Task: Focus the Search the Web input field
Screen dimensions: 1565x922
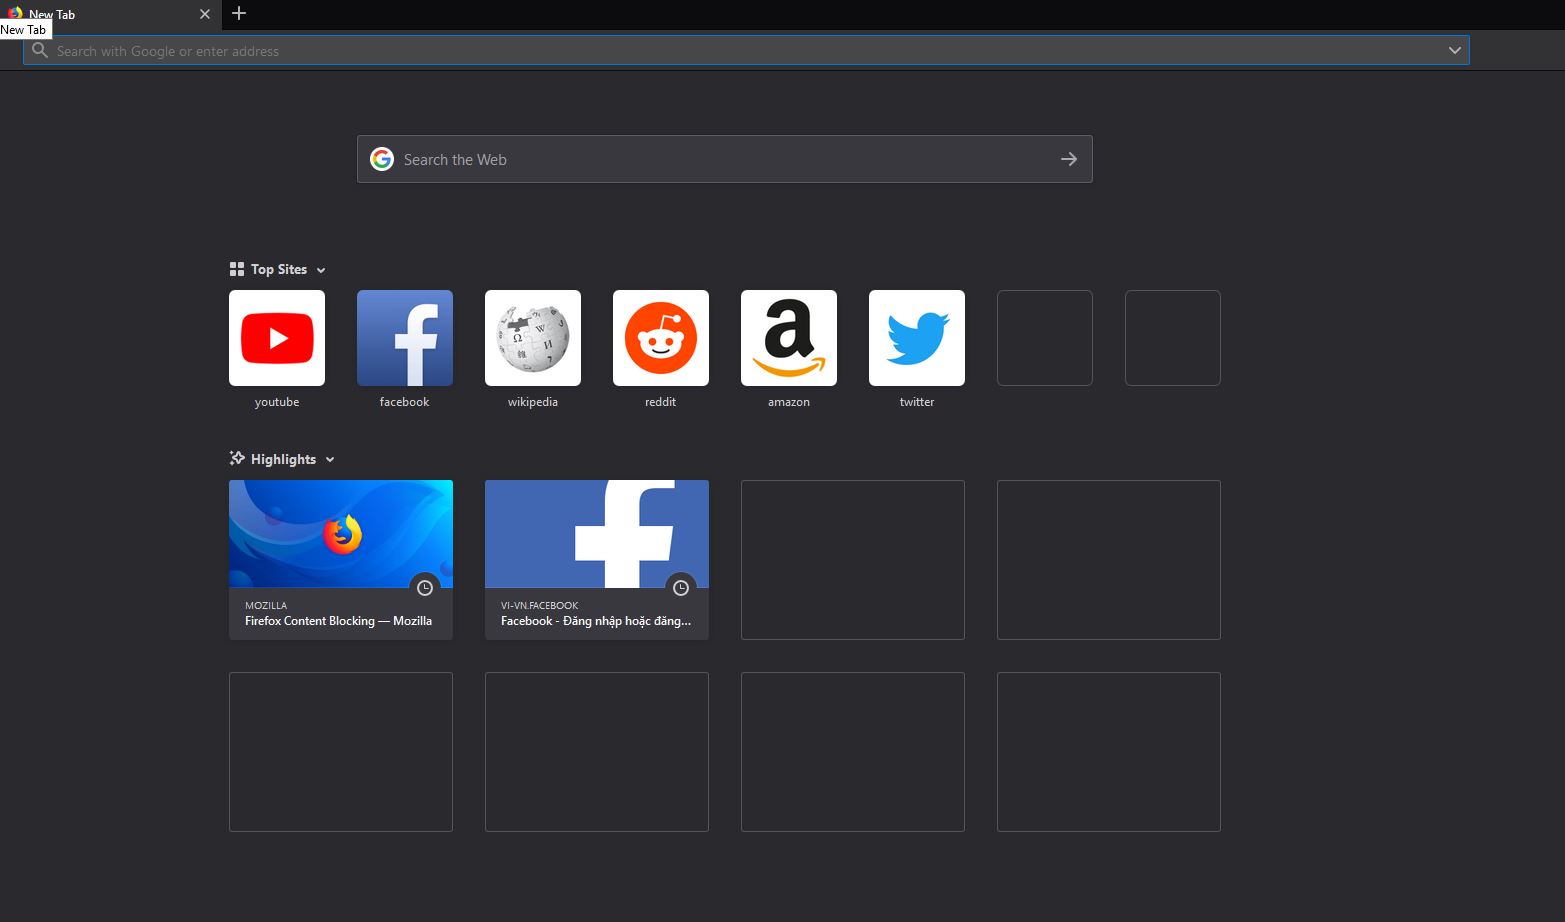Action: coord(725,159)
